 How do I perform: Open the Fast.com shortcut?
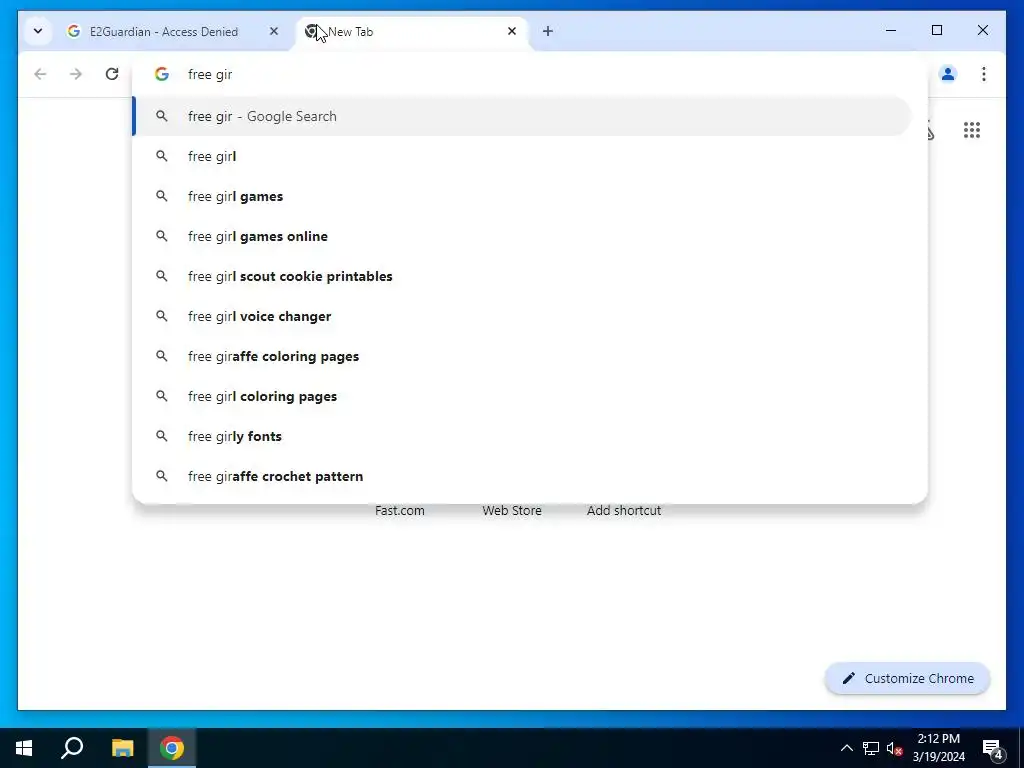point(400,511)
